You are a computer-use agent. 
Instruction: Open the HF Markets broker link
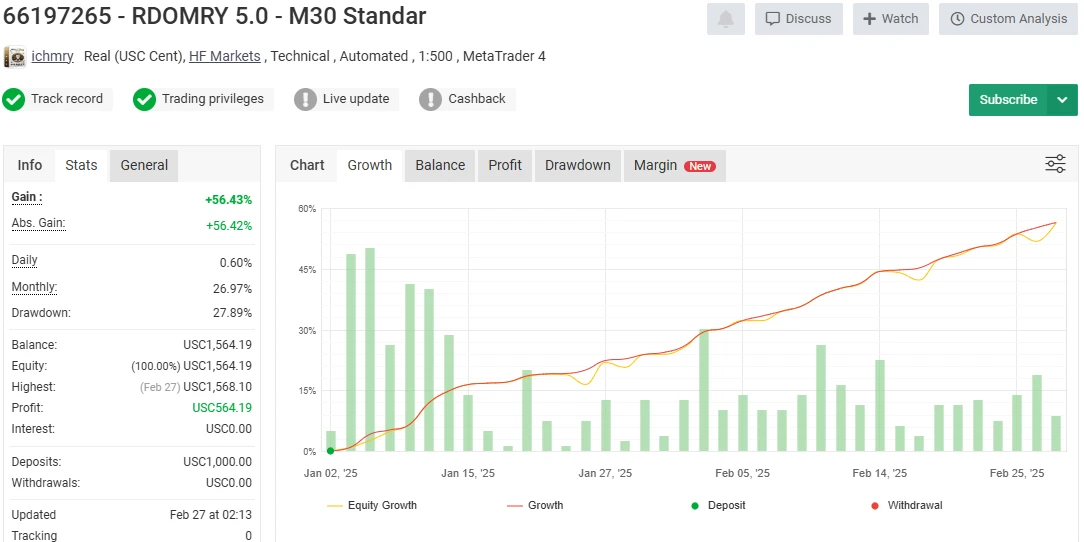coord(224,56)
